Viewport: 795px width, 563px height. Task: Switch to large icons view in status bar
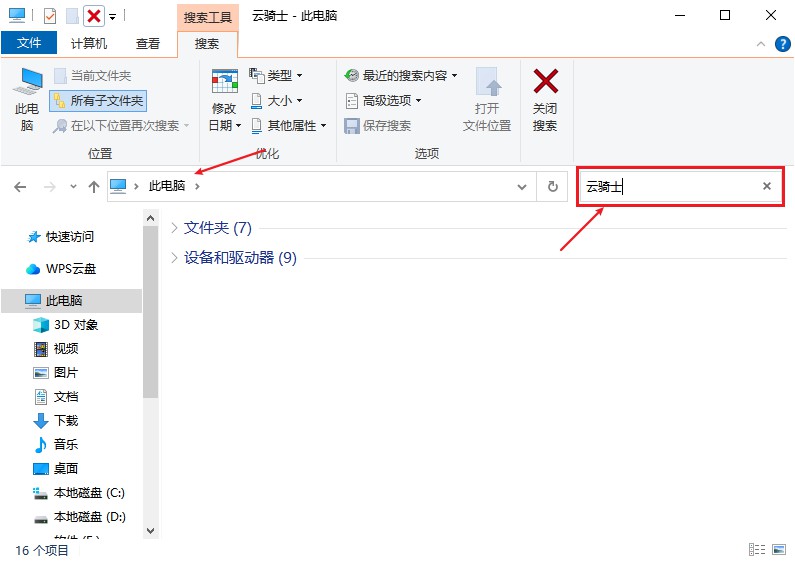click(x=779, y=549)
